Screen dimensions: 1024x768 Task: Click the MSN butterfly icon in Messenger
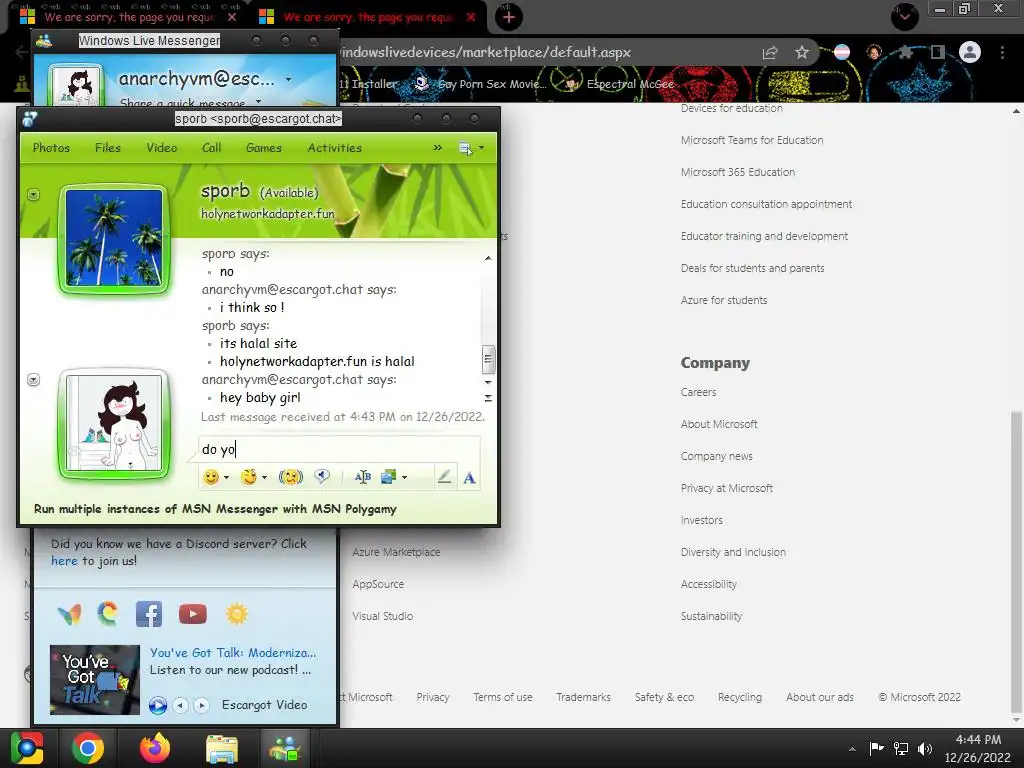(x=70, y=614)
